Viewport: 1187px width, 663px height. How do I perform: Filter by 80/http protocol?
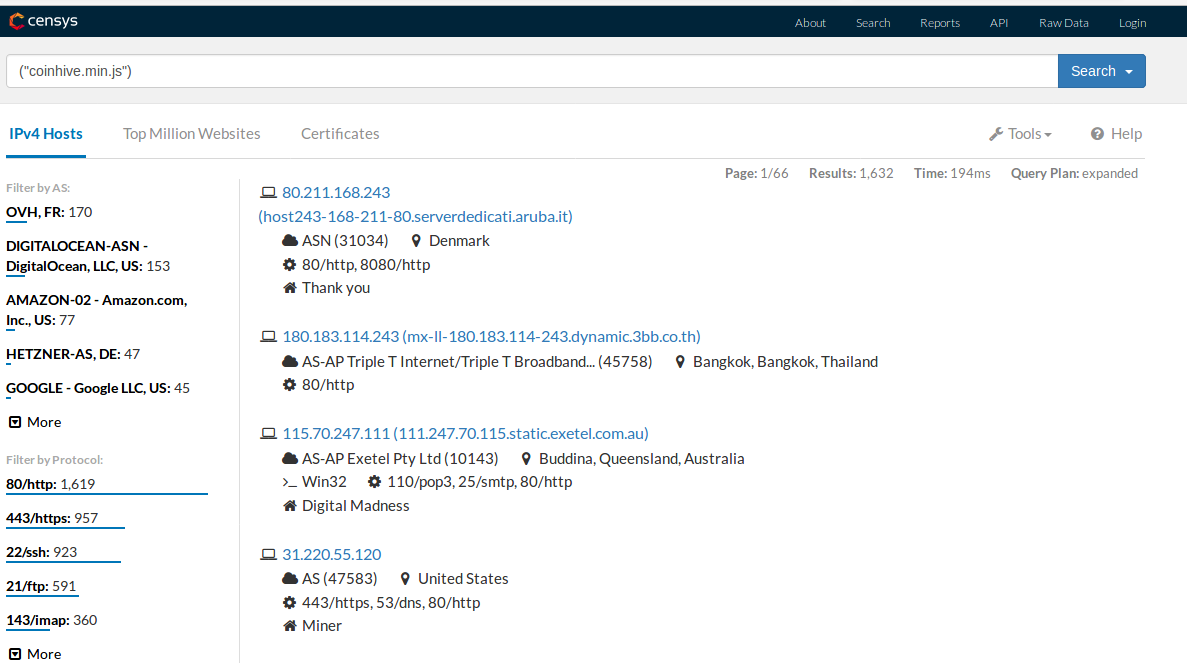tap(51, 484)
